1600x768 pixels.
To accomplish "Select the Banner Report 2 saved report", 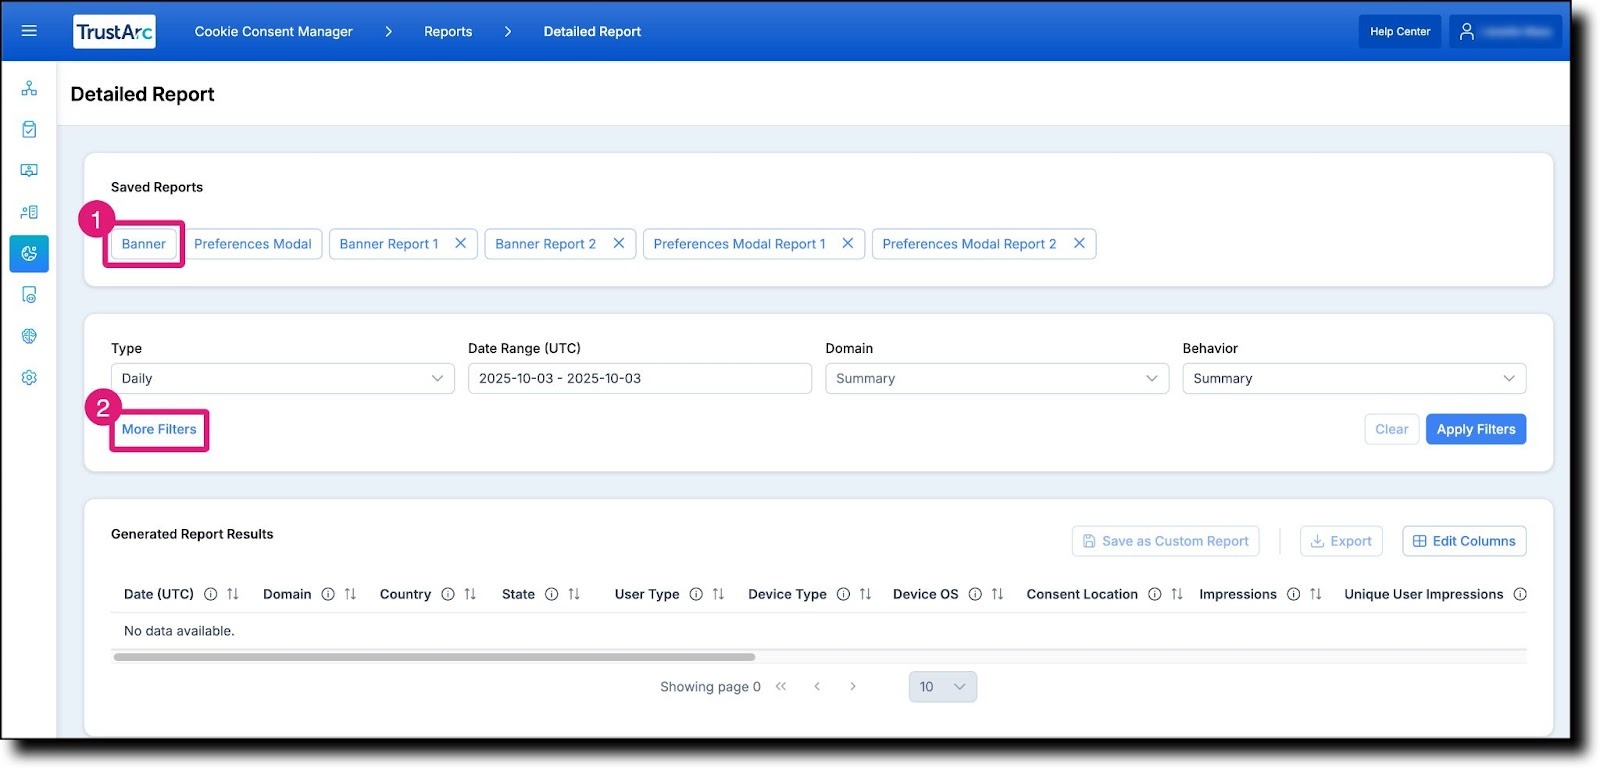I will 546,243.
